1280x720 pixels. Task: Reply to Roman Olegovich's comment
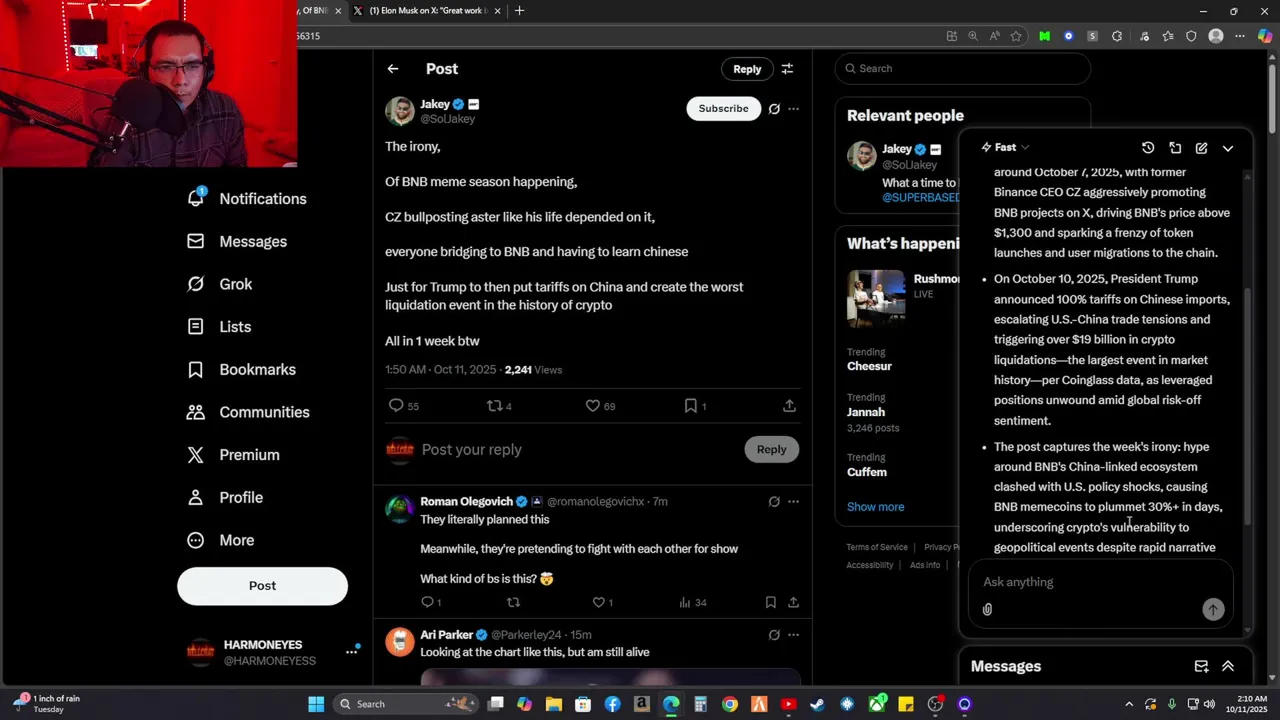pos(427,602)
